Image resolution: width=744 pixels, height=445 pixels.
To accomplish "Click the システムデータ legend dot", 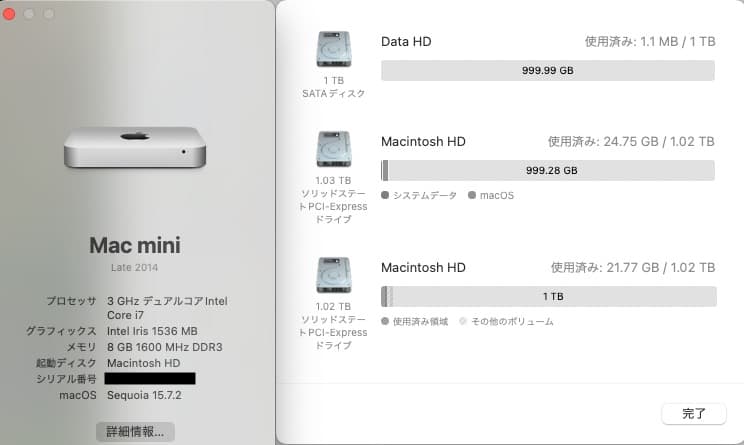I will tap(385, 195).
